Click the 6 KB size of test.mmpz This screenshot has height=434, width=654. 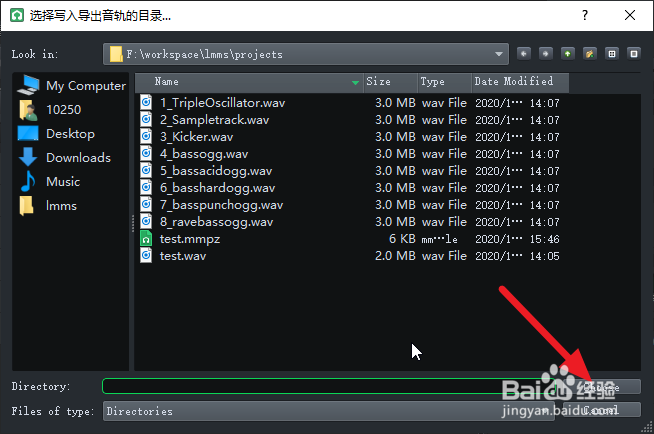402,239
